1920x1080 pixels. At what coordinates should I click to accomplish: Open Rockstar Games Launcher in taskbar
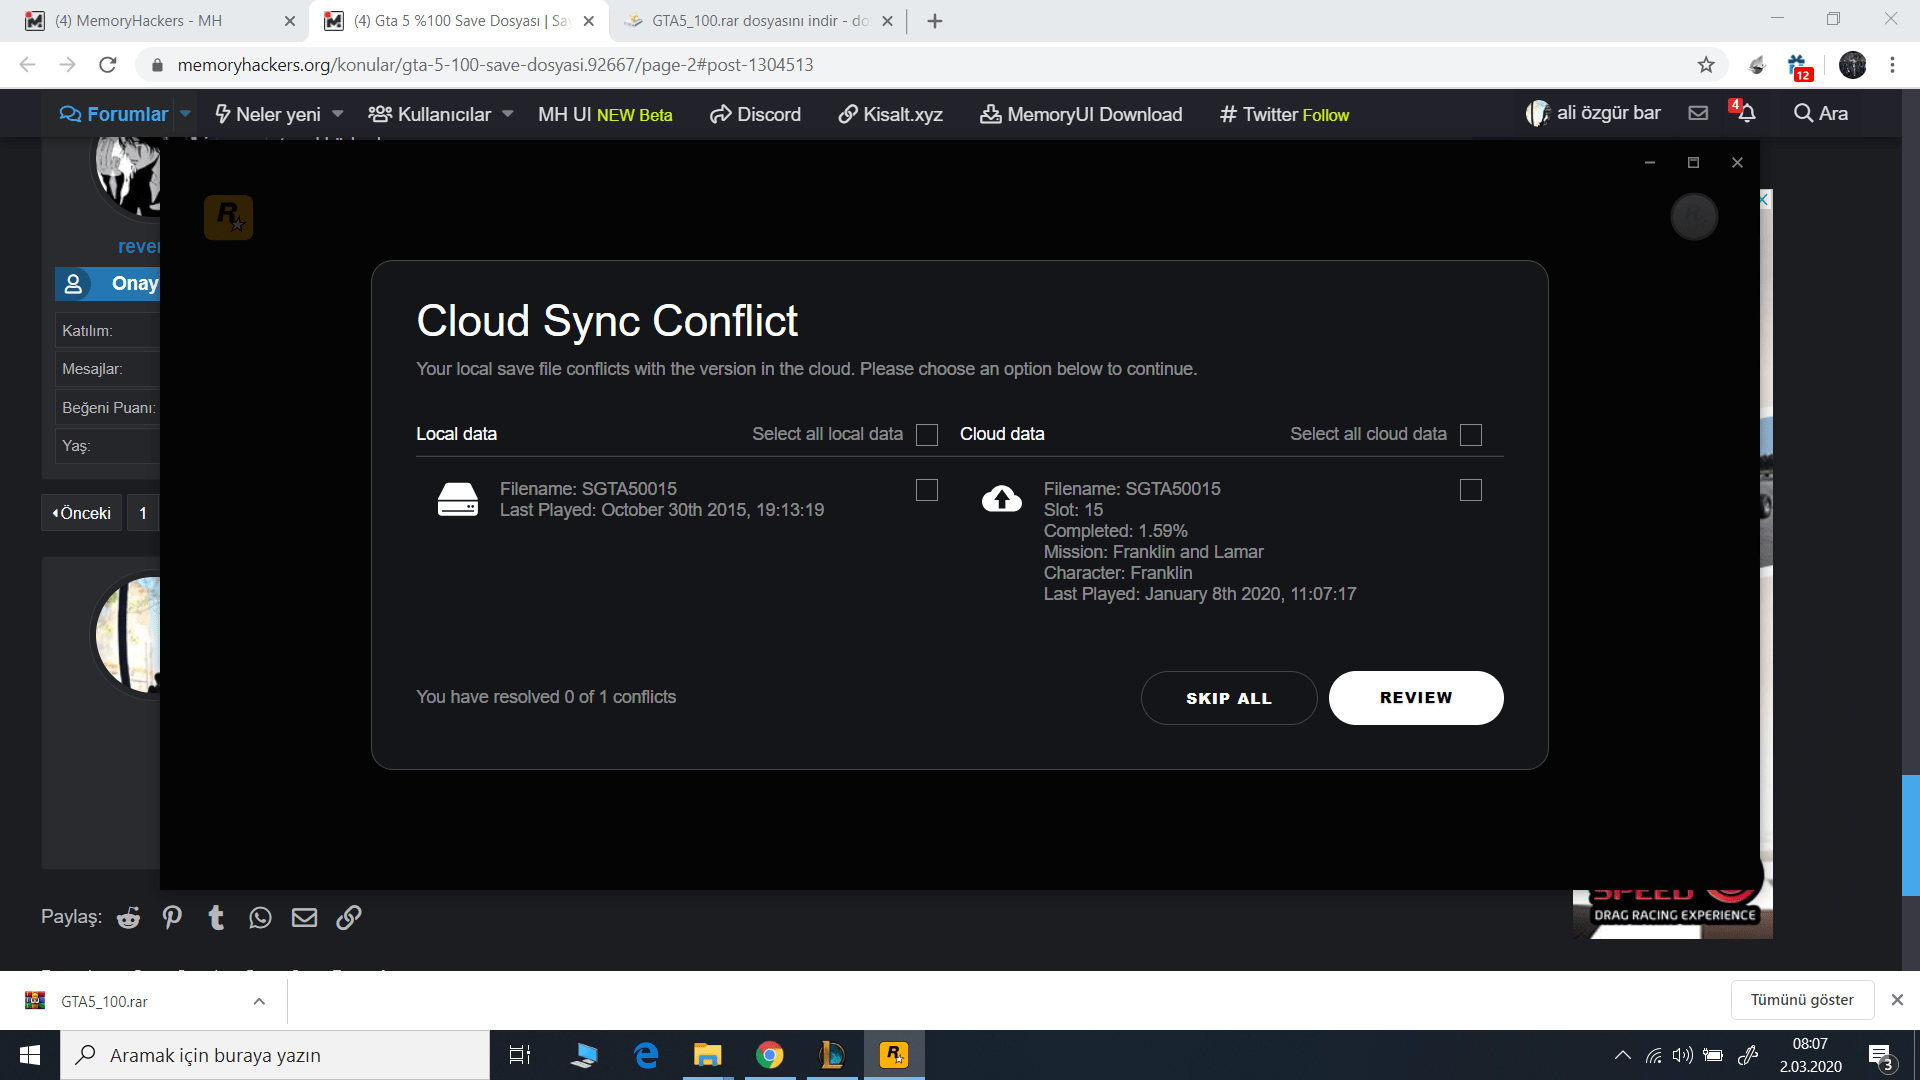[x=894, y=1055]
